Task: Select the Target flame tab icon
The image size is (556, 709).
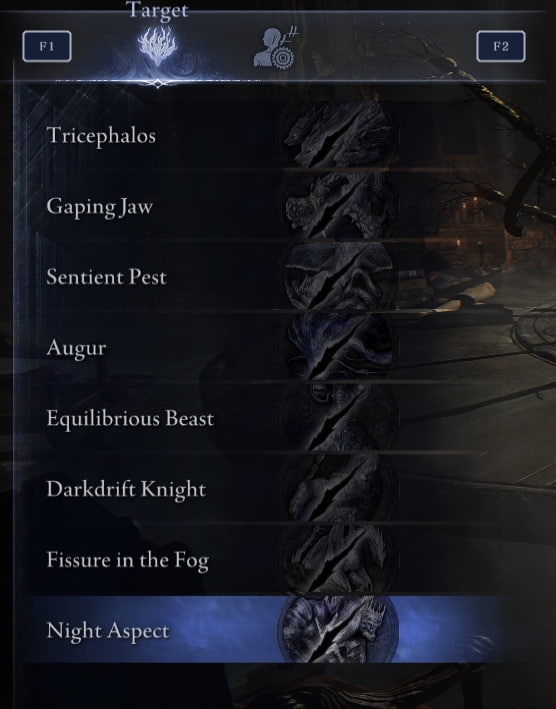Action: tap(157, 46)
